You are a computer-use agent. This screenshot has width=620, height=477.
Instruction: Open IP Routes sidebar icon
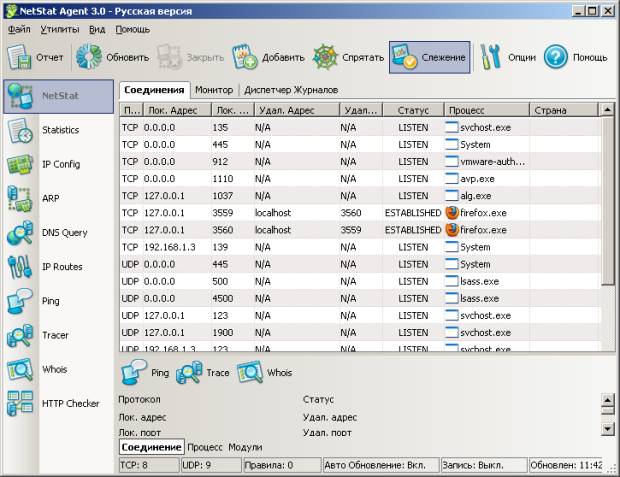[x=20, y=267]
